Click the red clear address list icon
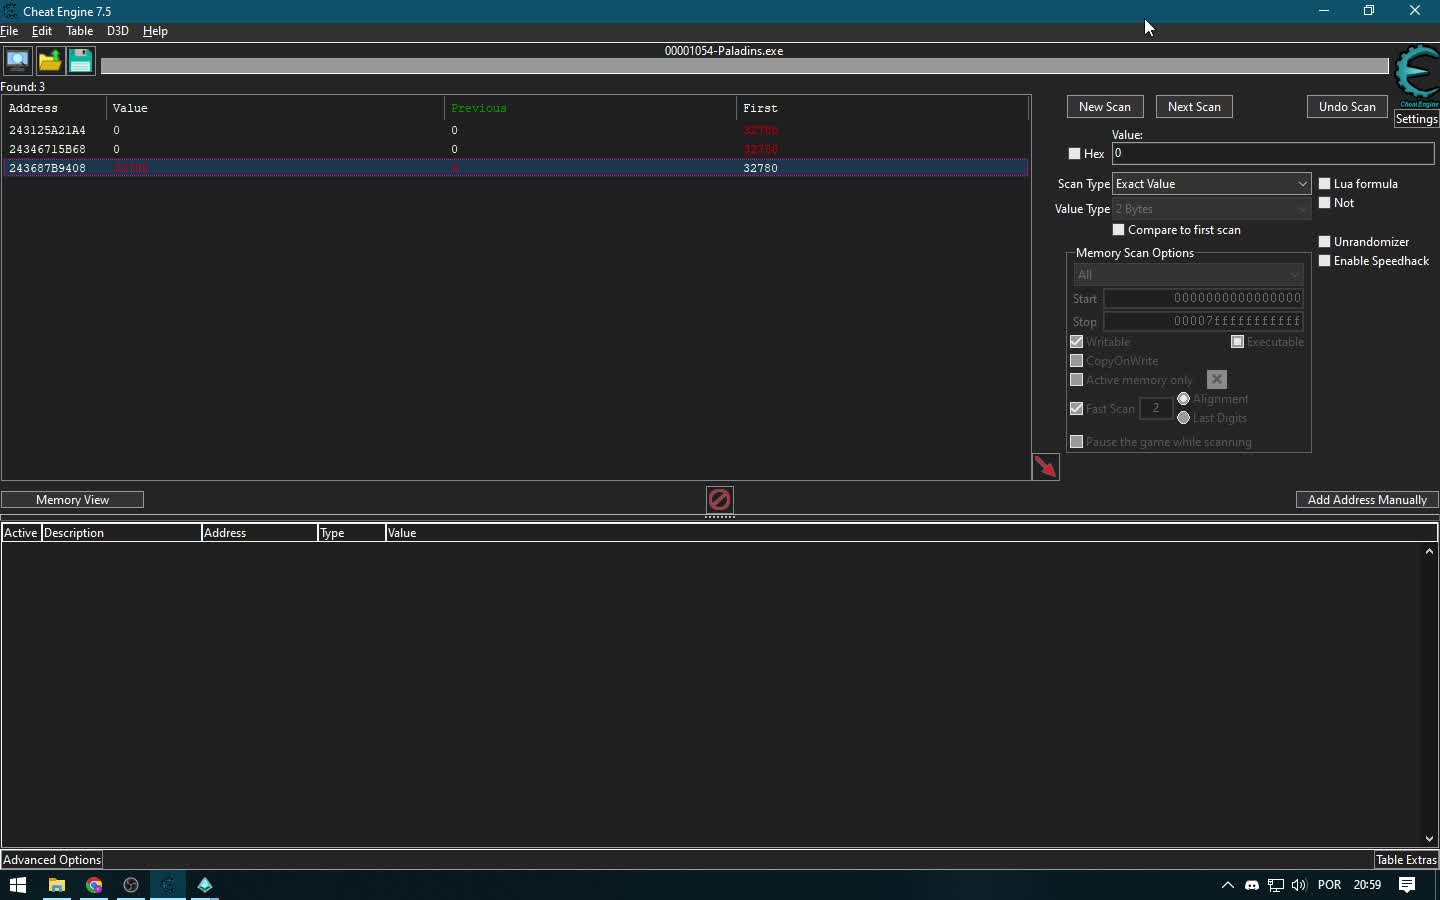 pos(719,499)
